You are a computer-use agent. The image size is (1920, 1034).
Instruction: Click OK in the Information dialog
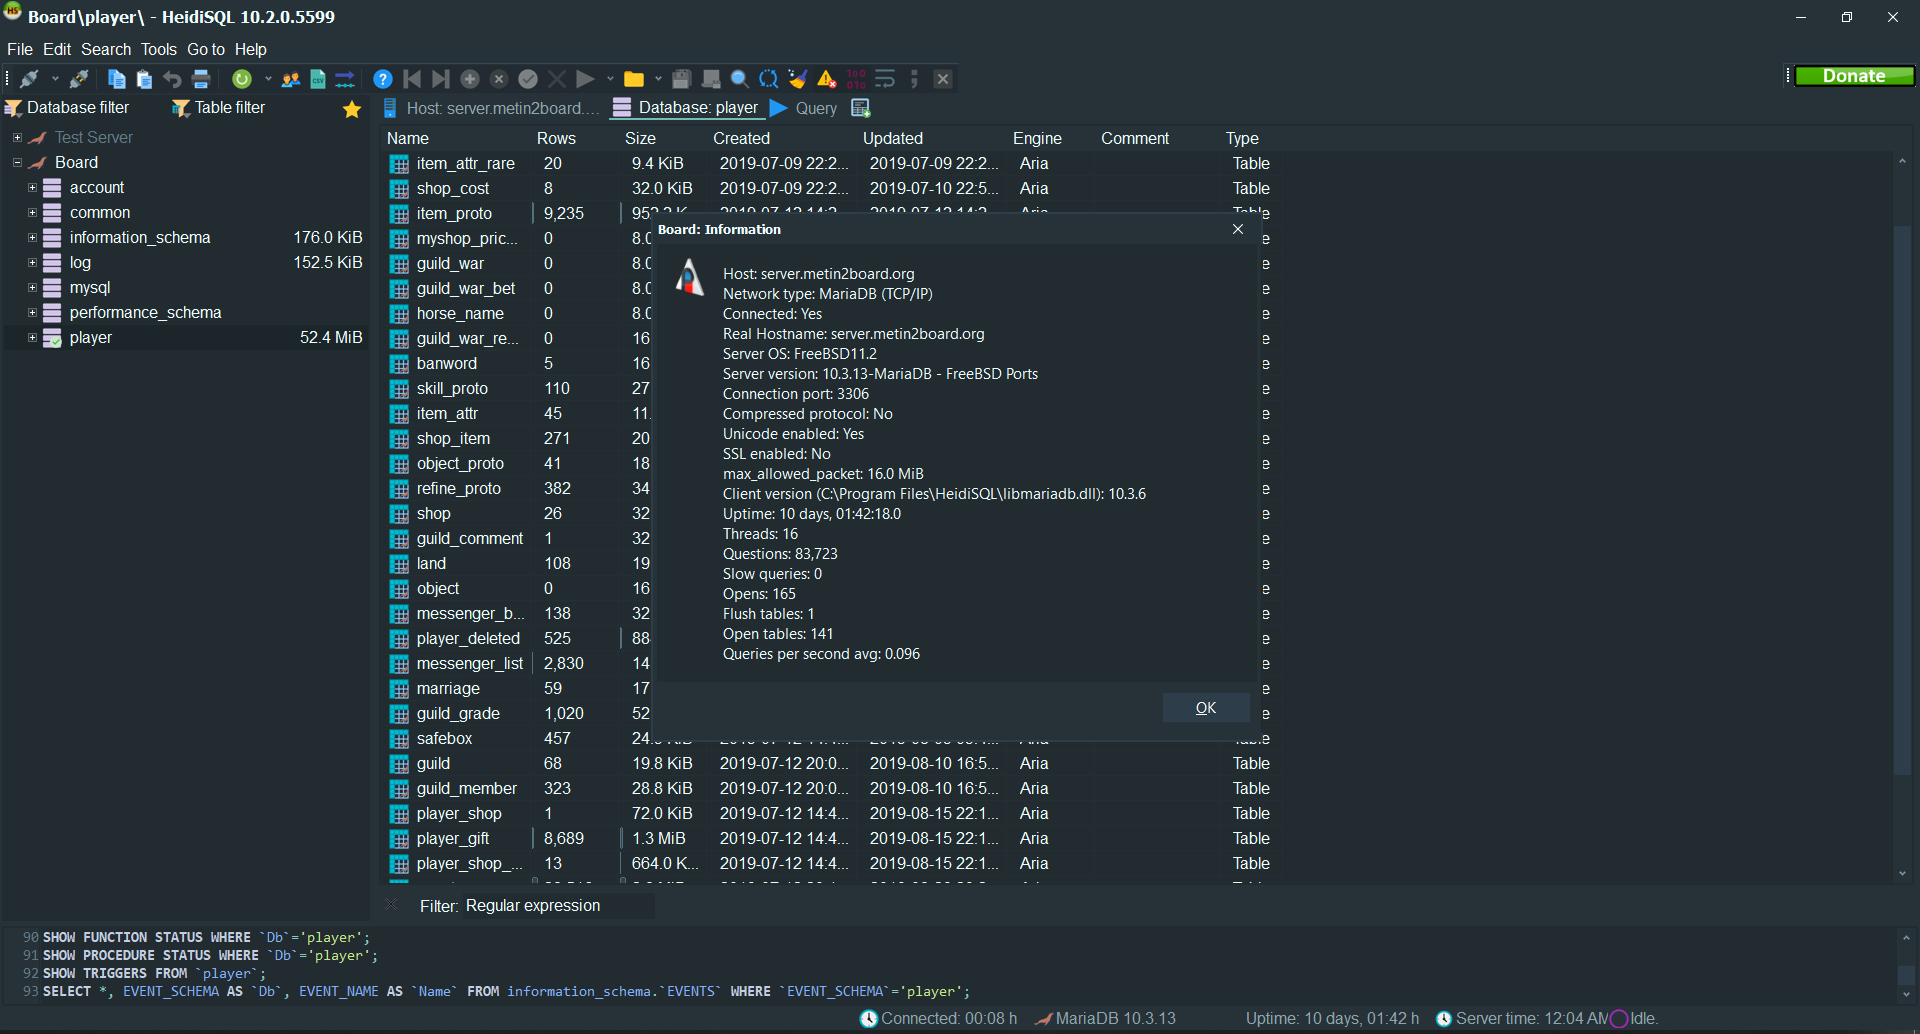pos(1206,707)
